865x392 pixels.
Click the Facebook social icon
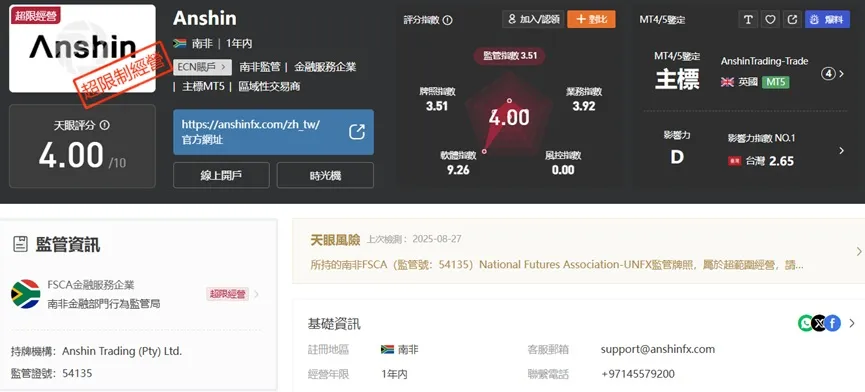(x=832, y=323)
